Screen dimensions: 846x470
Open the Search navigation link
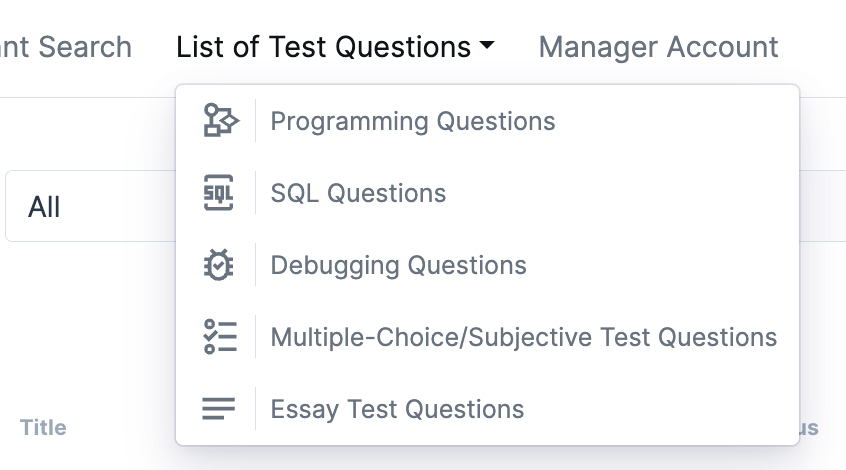click(x=65, y=47)
